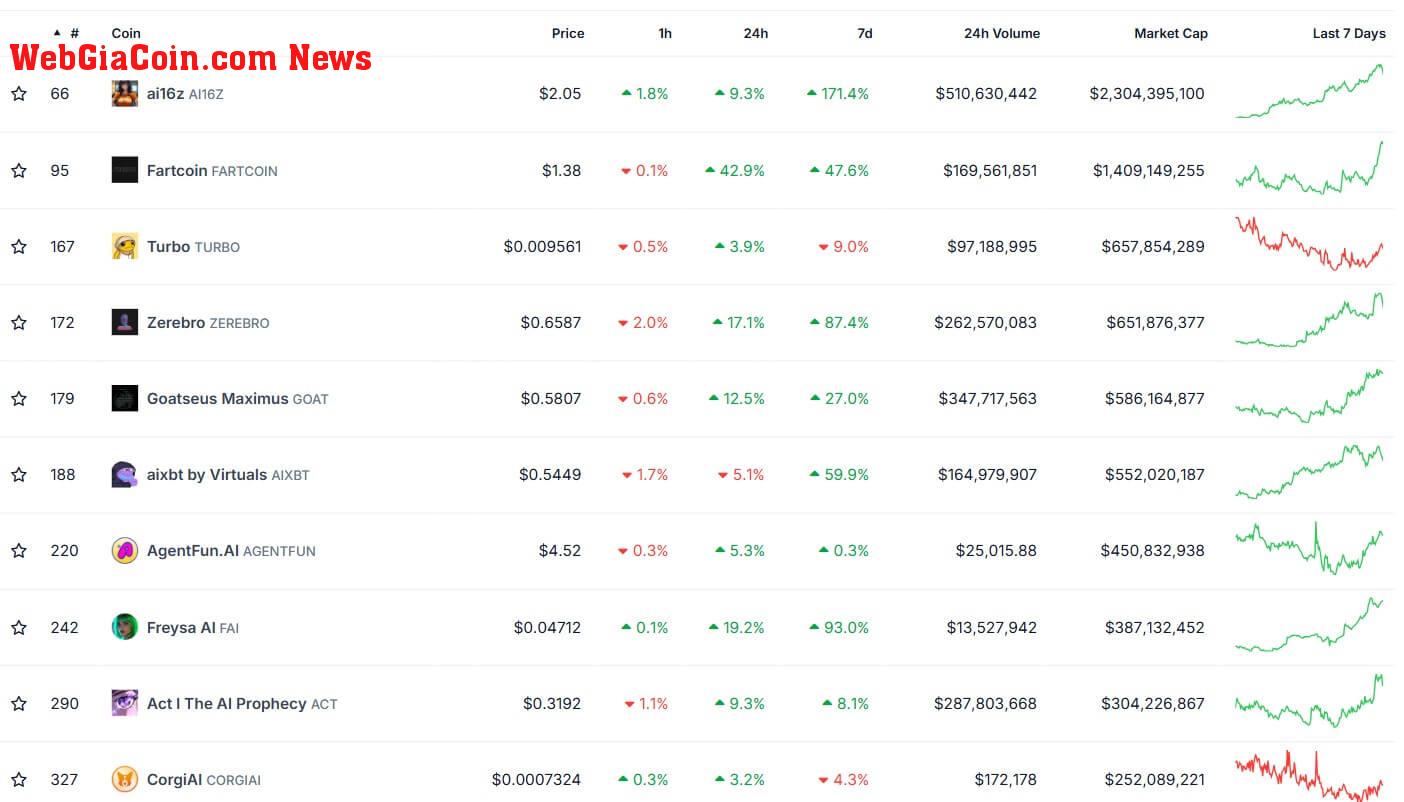Screen dimensions: 1404x802
Task: Open the Turbo coin link
Action: [x=193, y=247]
